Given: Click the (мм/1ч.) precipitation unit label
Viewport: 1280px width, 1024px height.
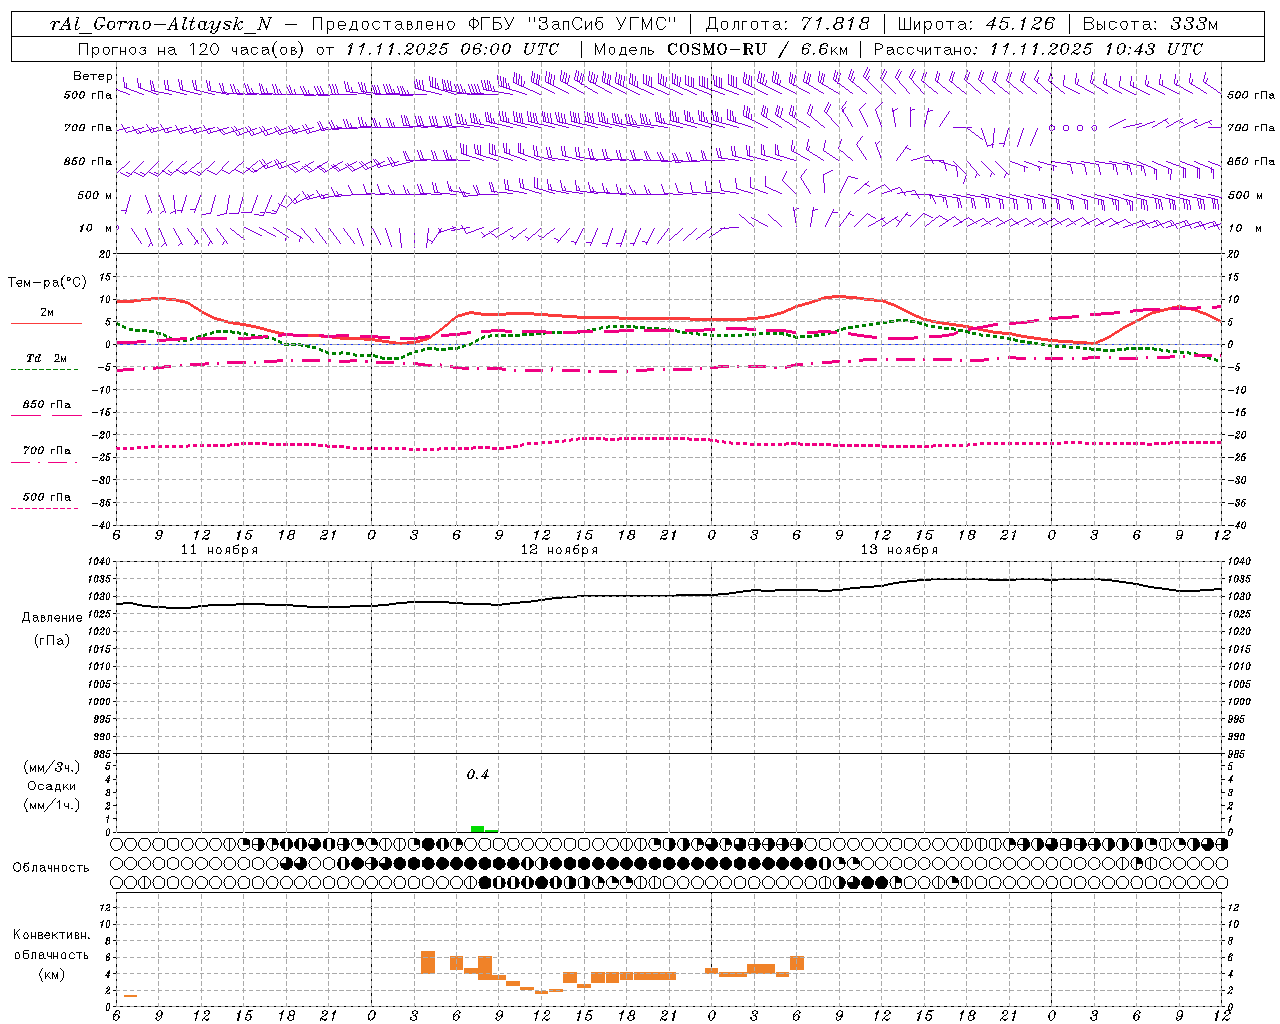Looking at the screenshot, I should coord(52,805).
